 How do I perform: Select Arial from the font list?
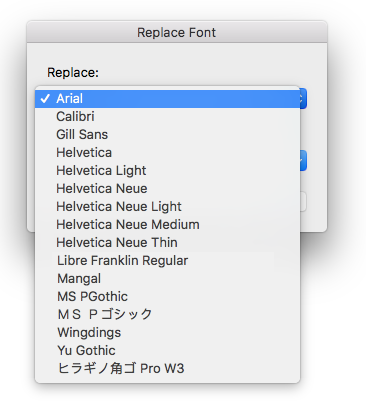tap(167, 99)
